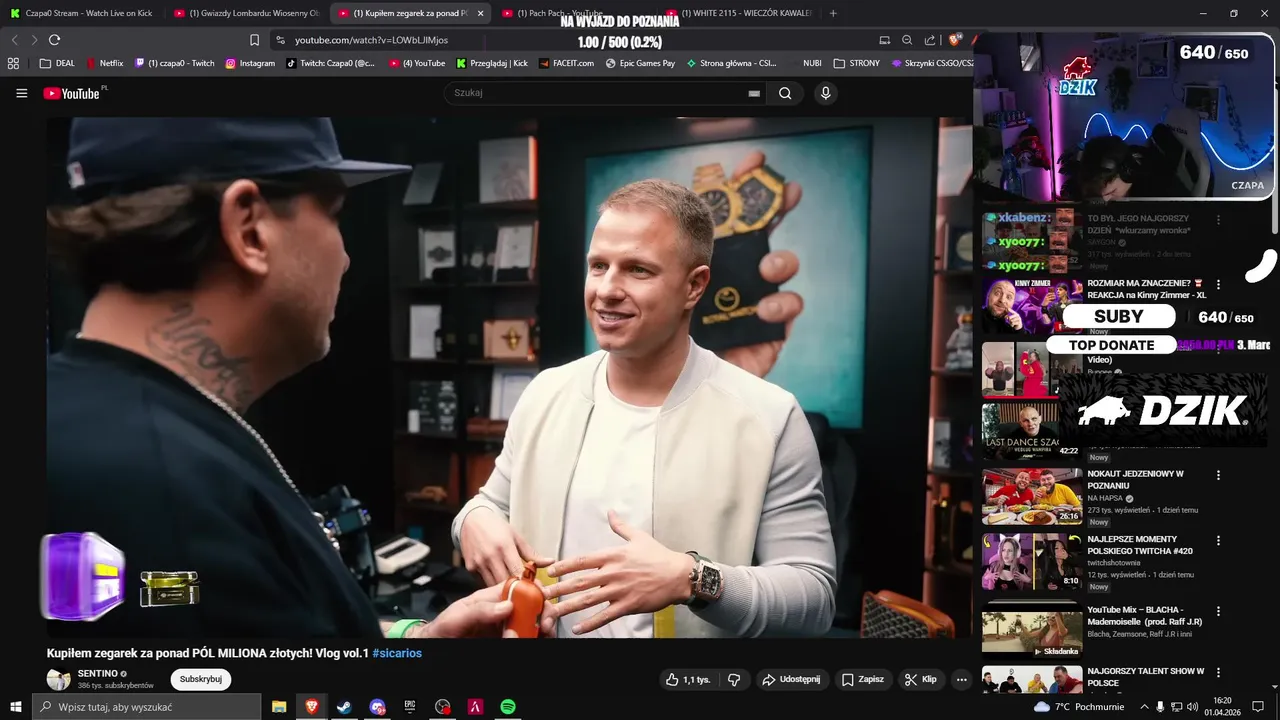
Task: Open the SENTINO channel avatar
Action: click(59, 679)
